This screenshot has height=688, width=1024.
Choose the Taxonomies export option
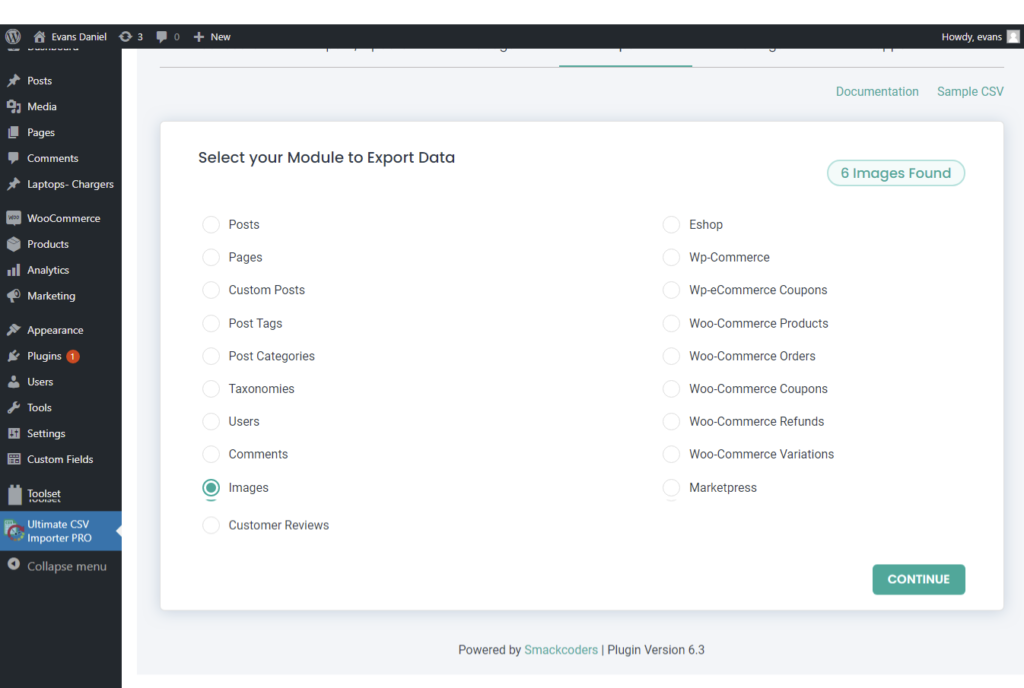pyautogui.click(x=211, y=388)
